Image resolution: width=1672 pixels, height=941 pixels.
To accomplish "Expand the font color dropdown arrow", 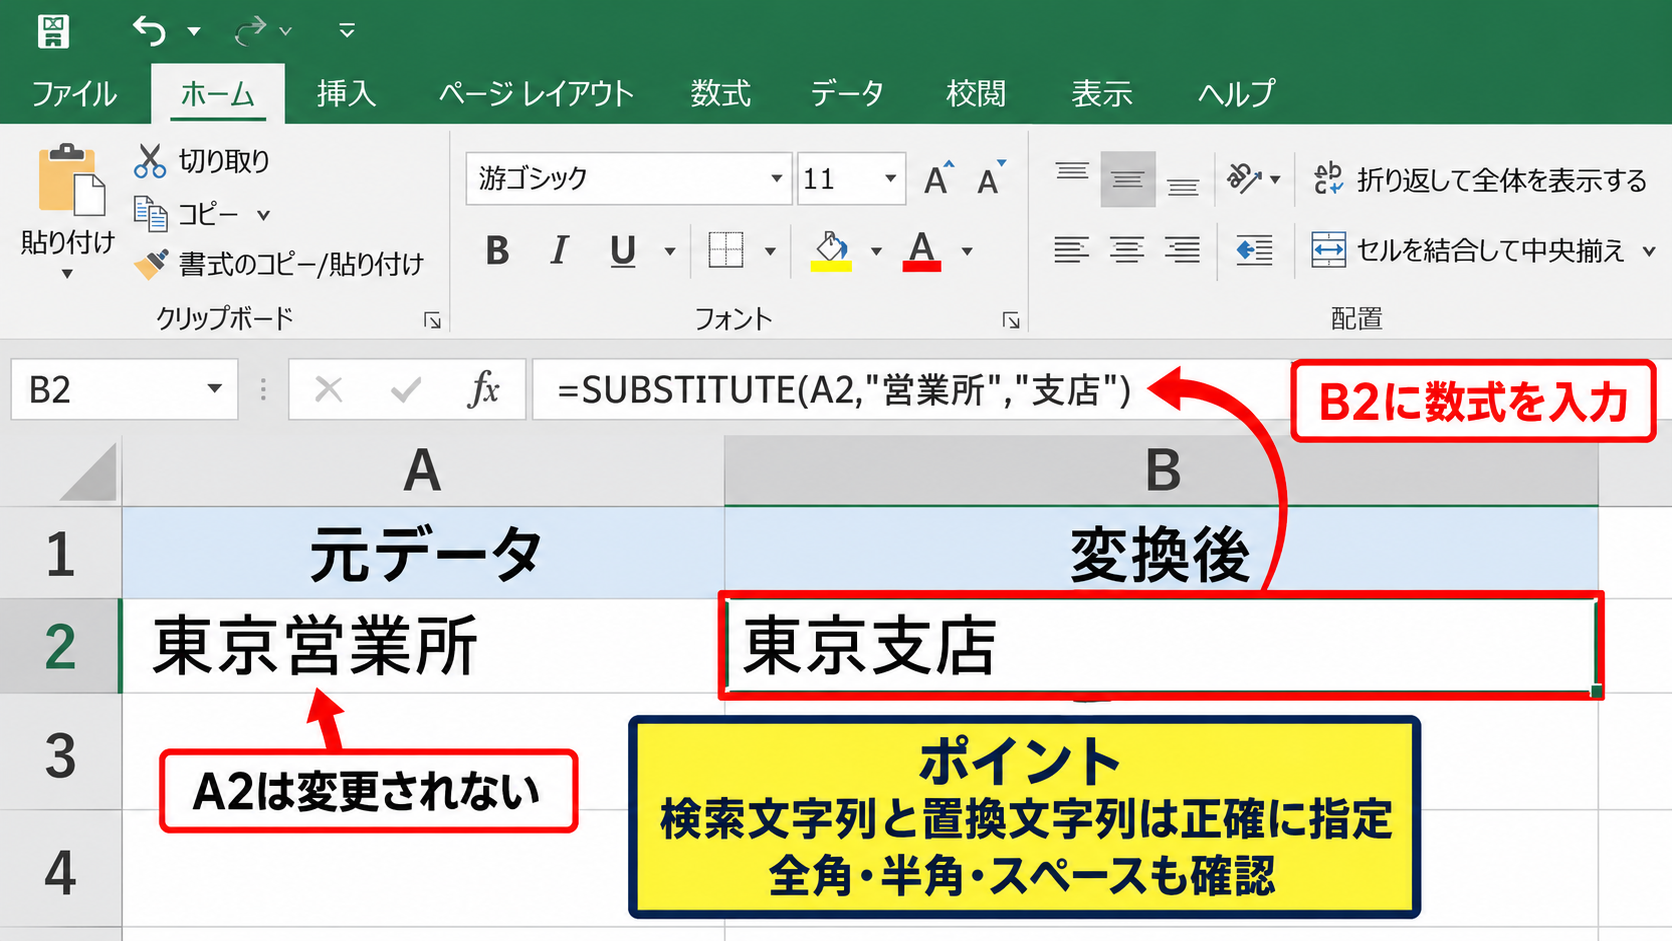I will click(x=967, y=251).
